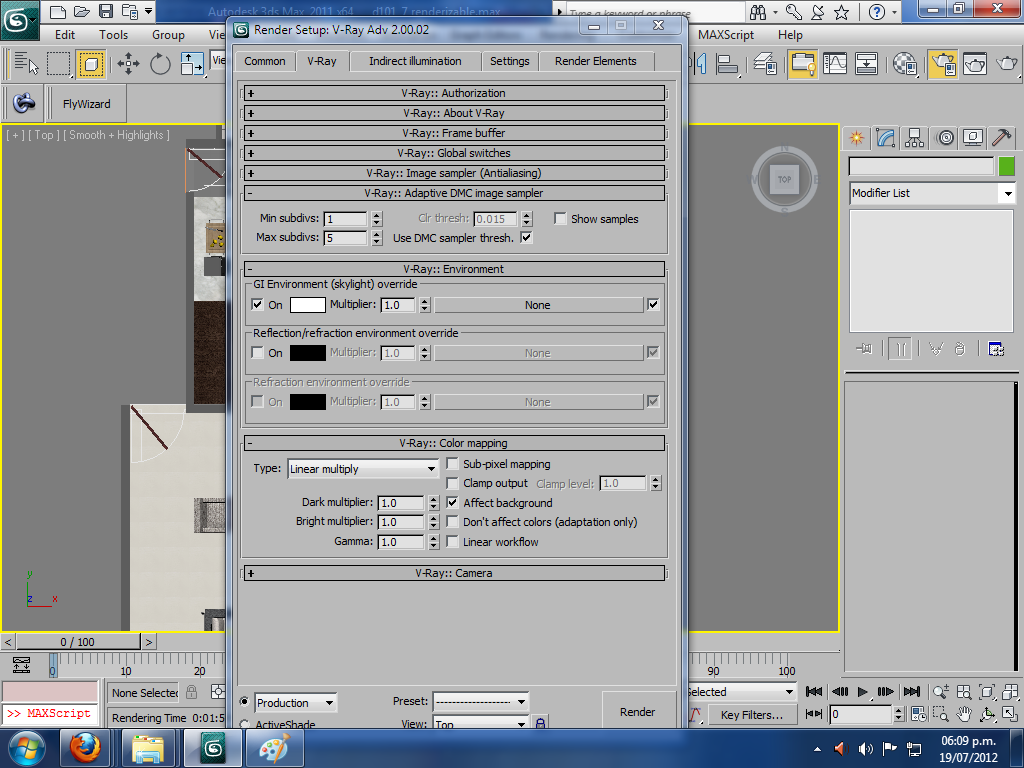Expand V-Ray:: Authorization rollout
The height and width of the screenshot is (768, 1024).
point(455,93)
